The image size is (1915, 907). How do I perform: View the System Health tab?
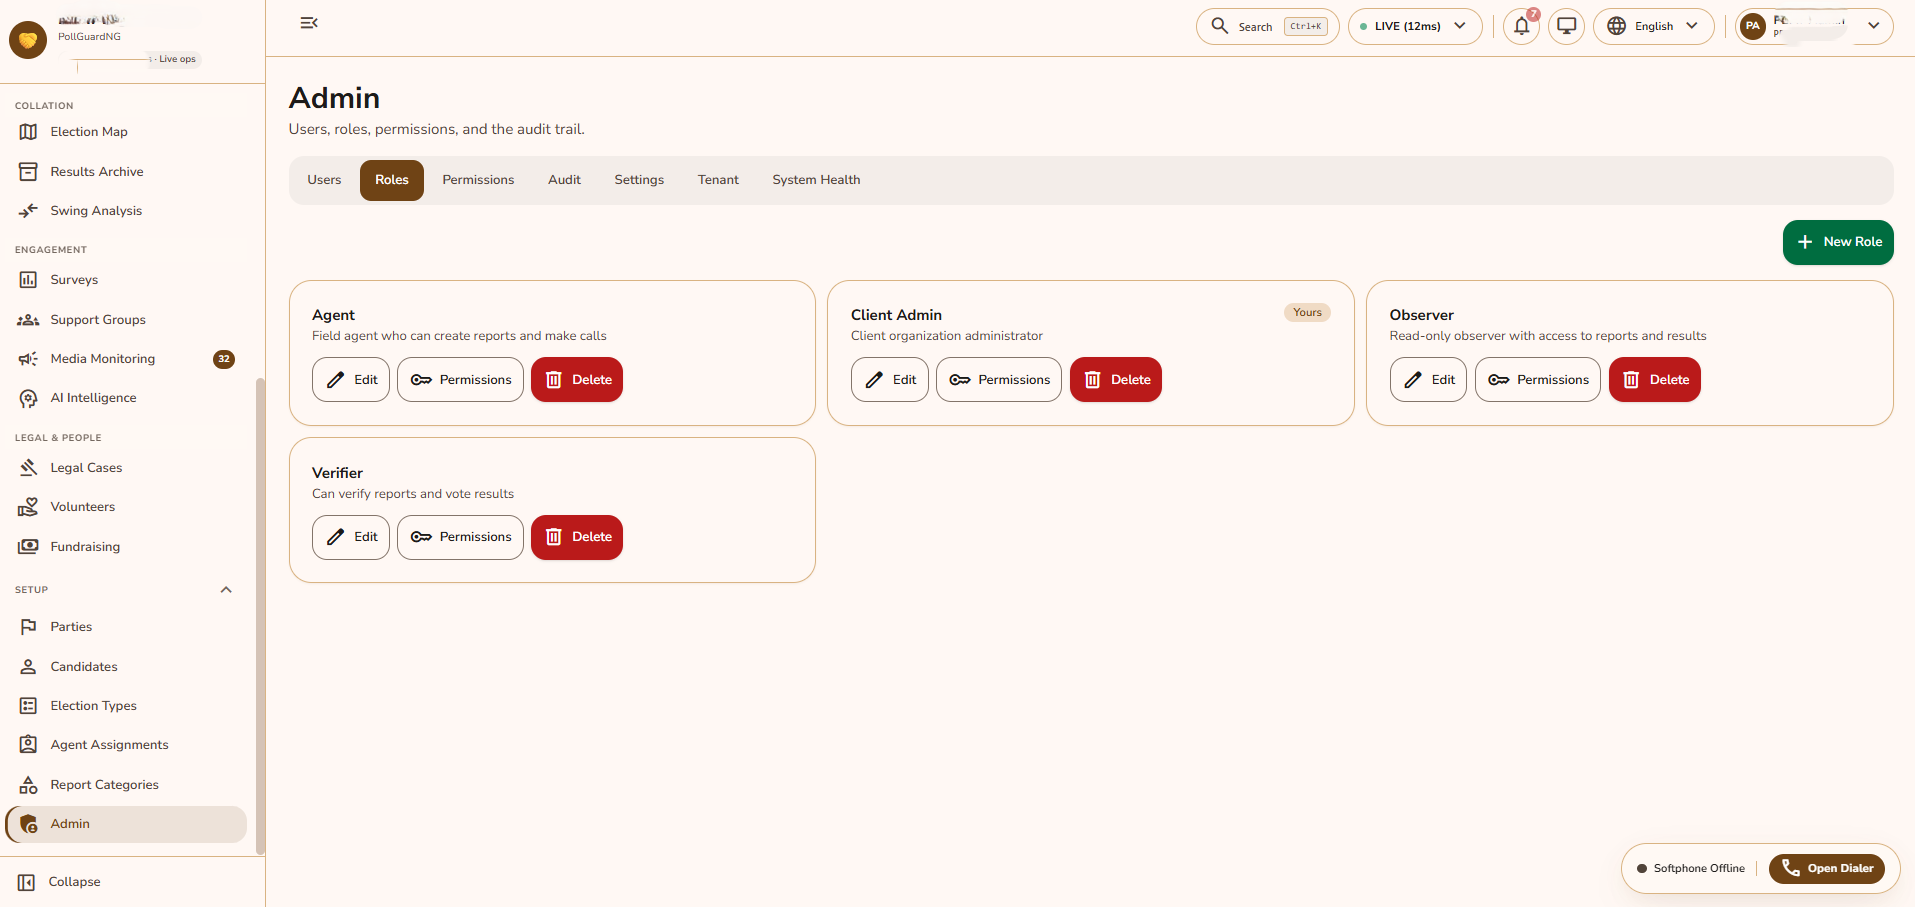pos(816,180)
